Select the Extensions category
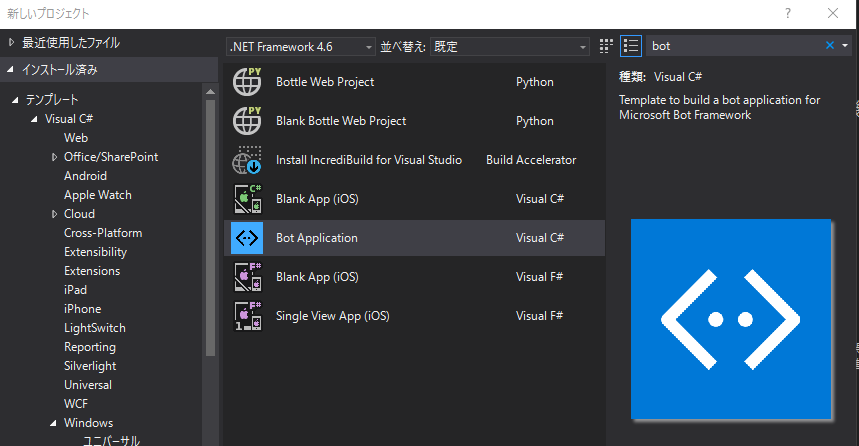This screenshot has width=859, height=446. (x=92, y=271)
